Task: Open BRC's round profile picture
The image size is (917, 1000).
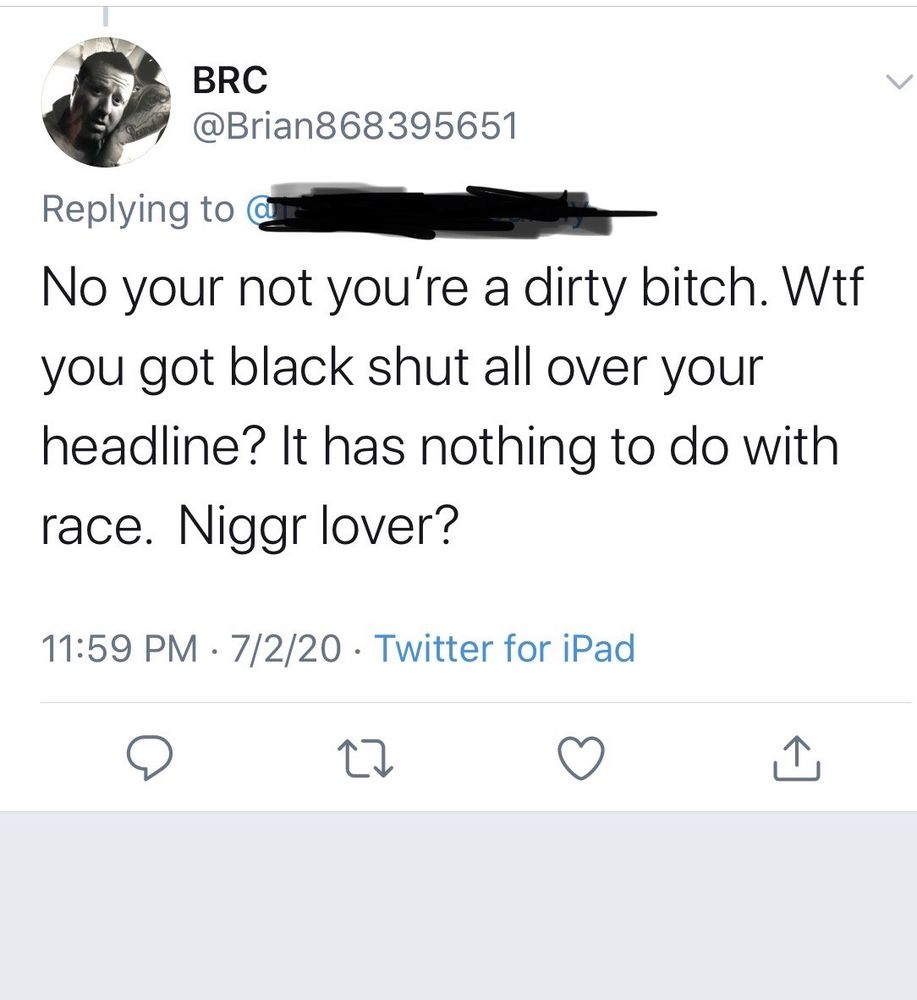Action: (105, 102)
